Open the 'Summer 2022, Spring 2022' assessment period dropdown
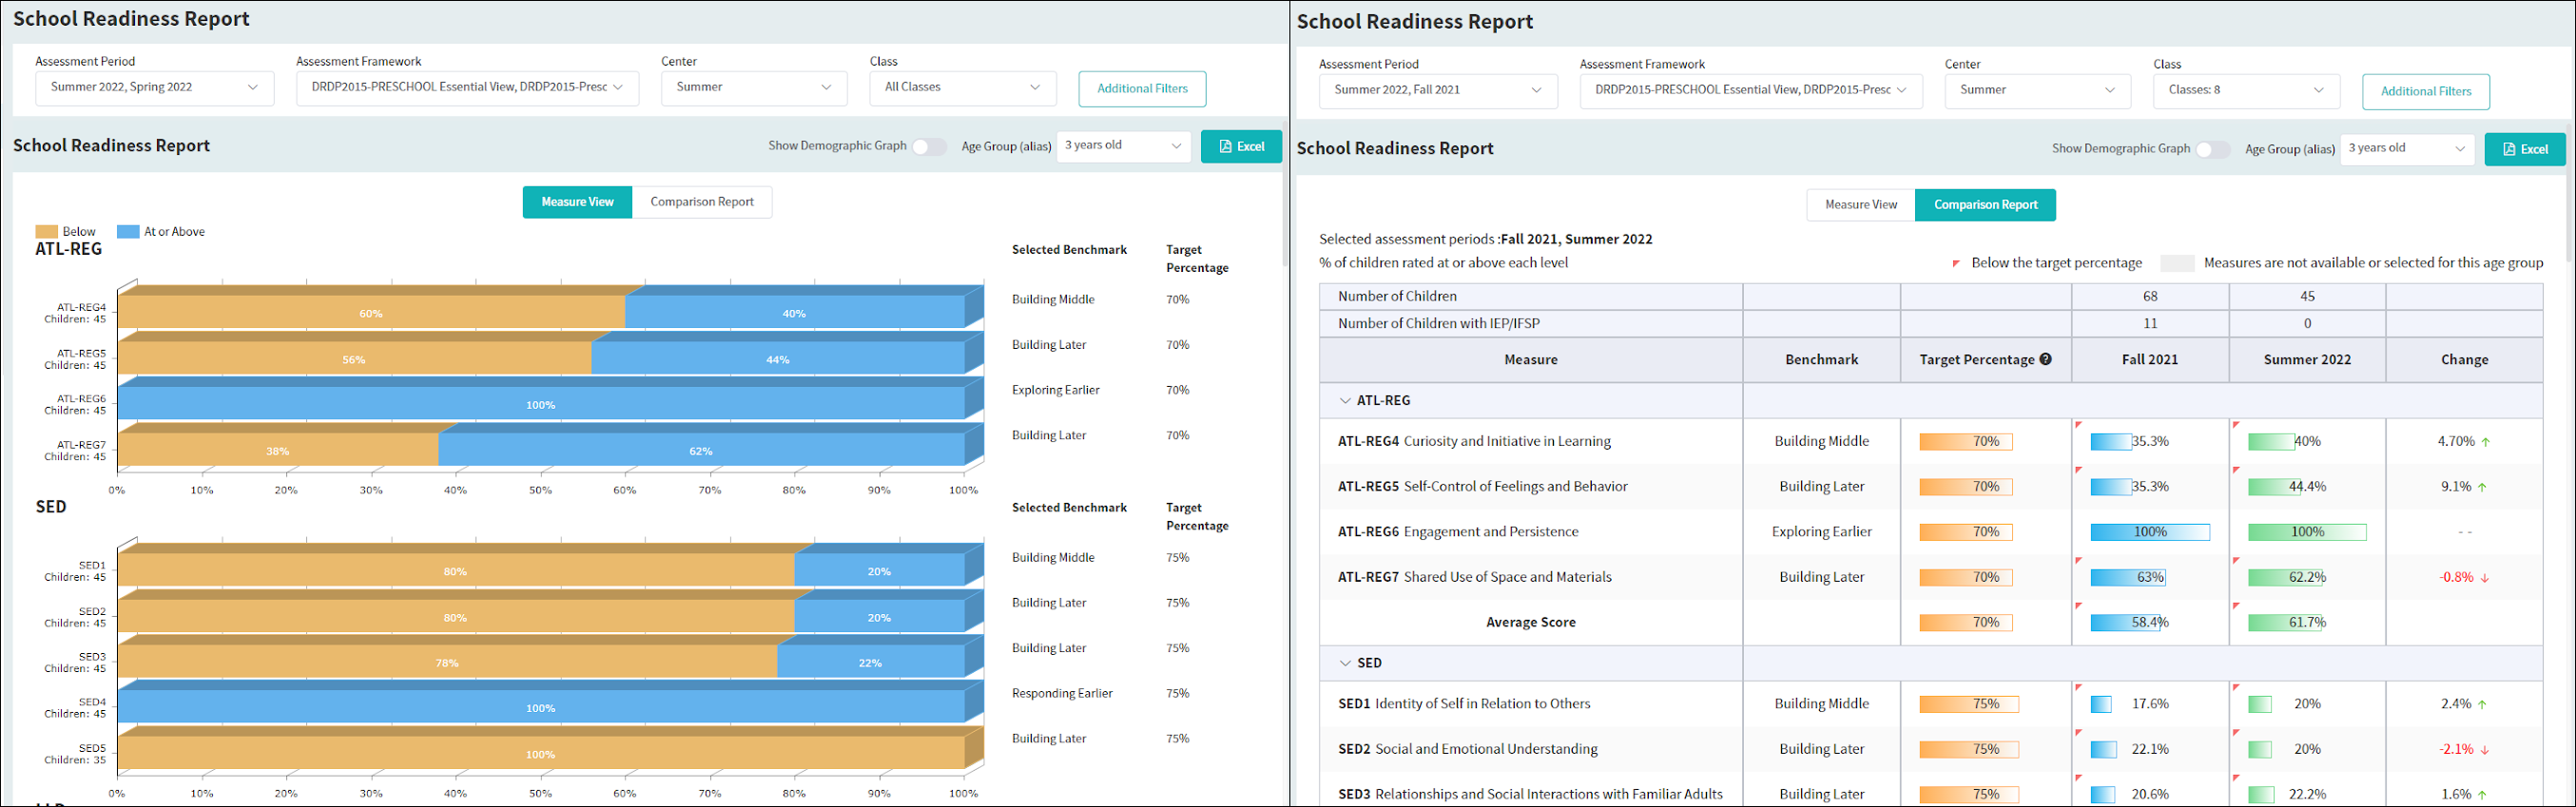2576x807 pixels. click(x=154, y=88)
